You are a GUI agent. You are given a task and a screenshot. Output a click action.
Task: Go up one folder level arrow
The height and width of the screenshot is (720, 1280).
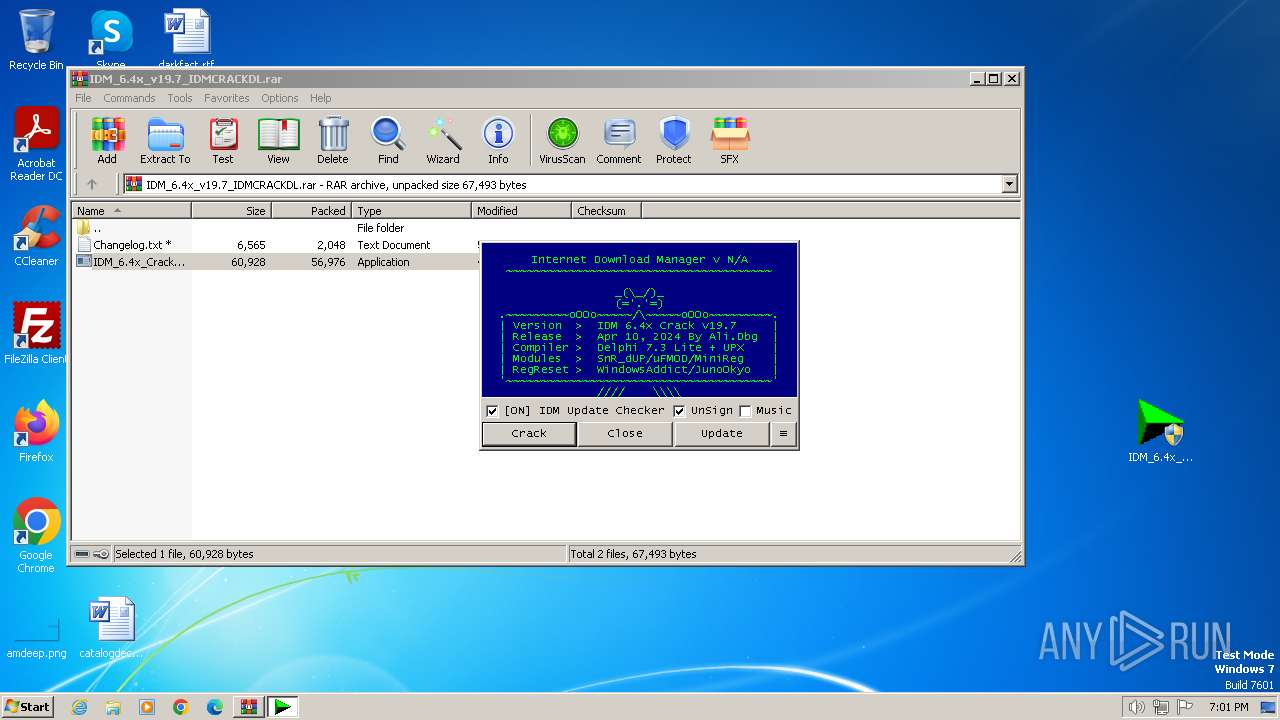point(92,184)
